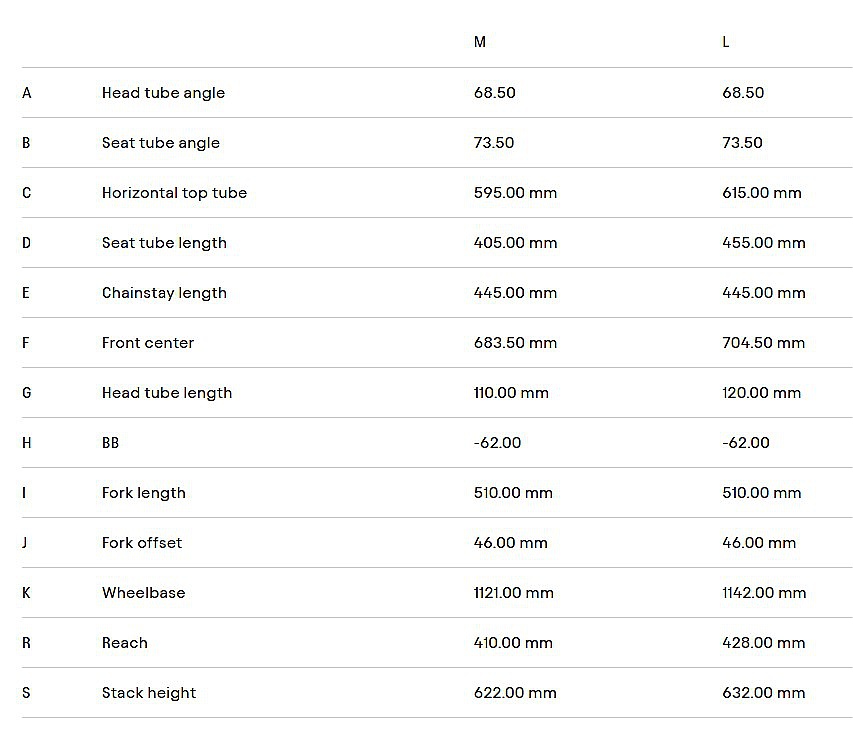Click the L size column header
The width and height of the screenshot is (853, 732).
coord(726,42)
